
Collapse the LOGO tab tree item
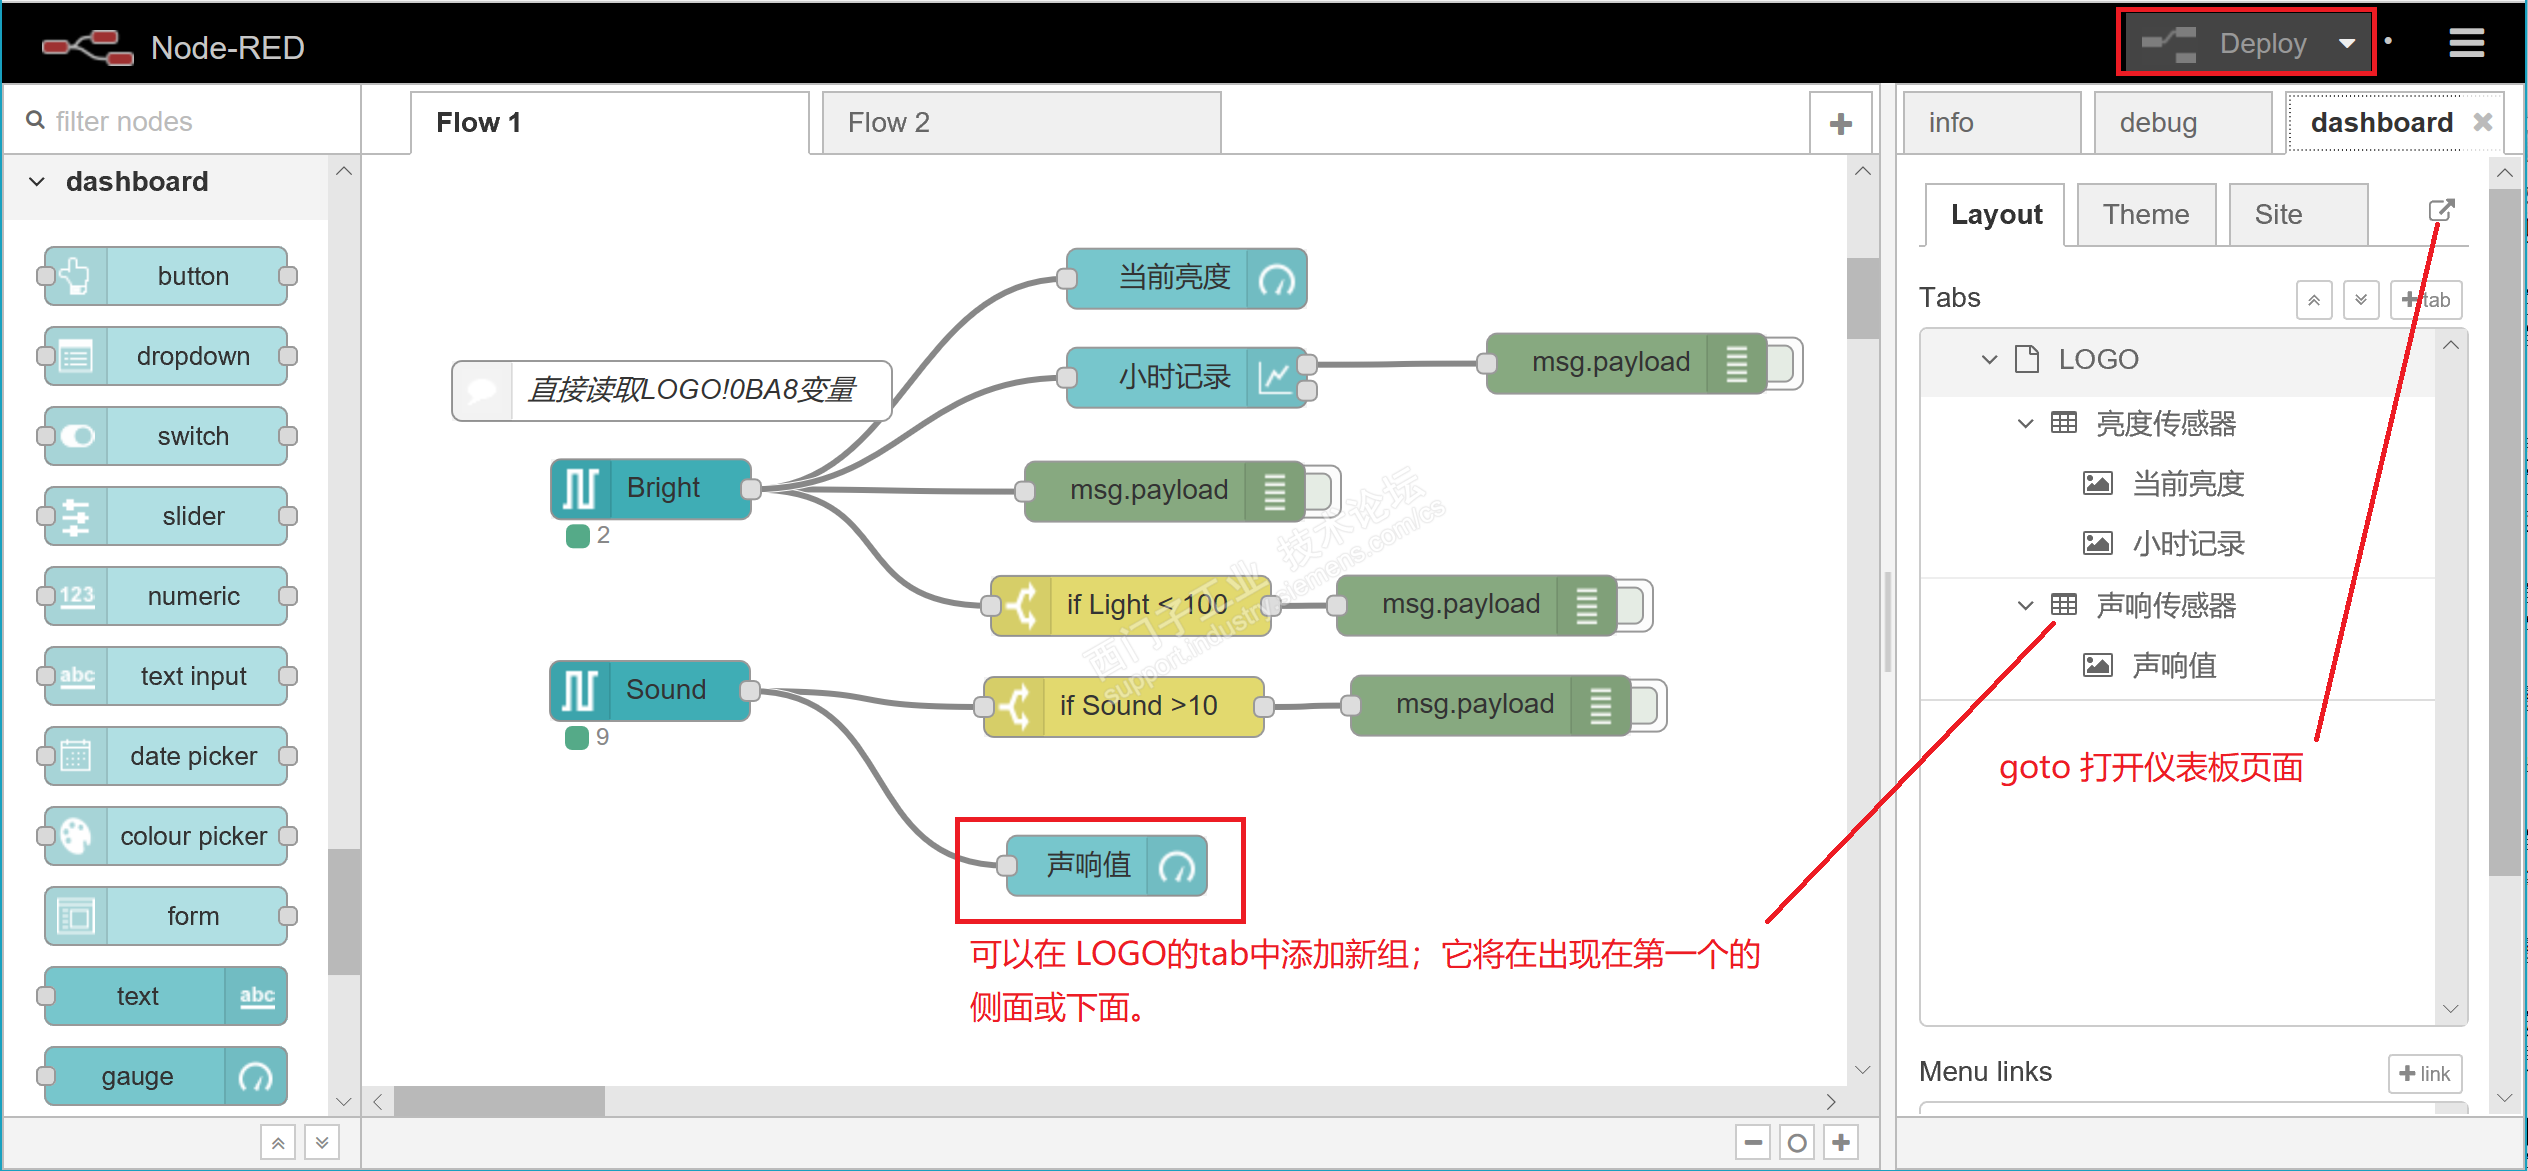point(1989,360)
